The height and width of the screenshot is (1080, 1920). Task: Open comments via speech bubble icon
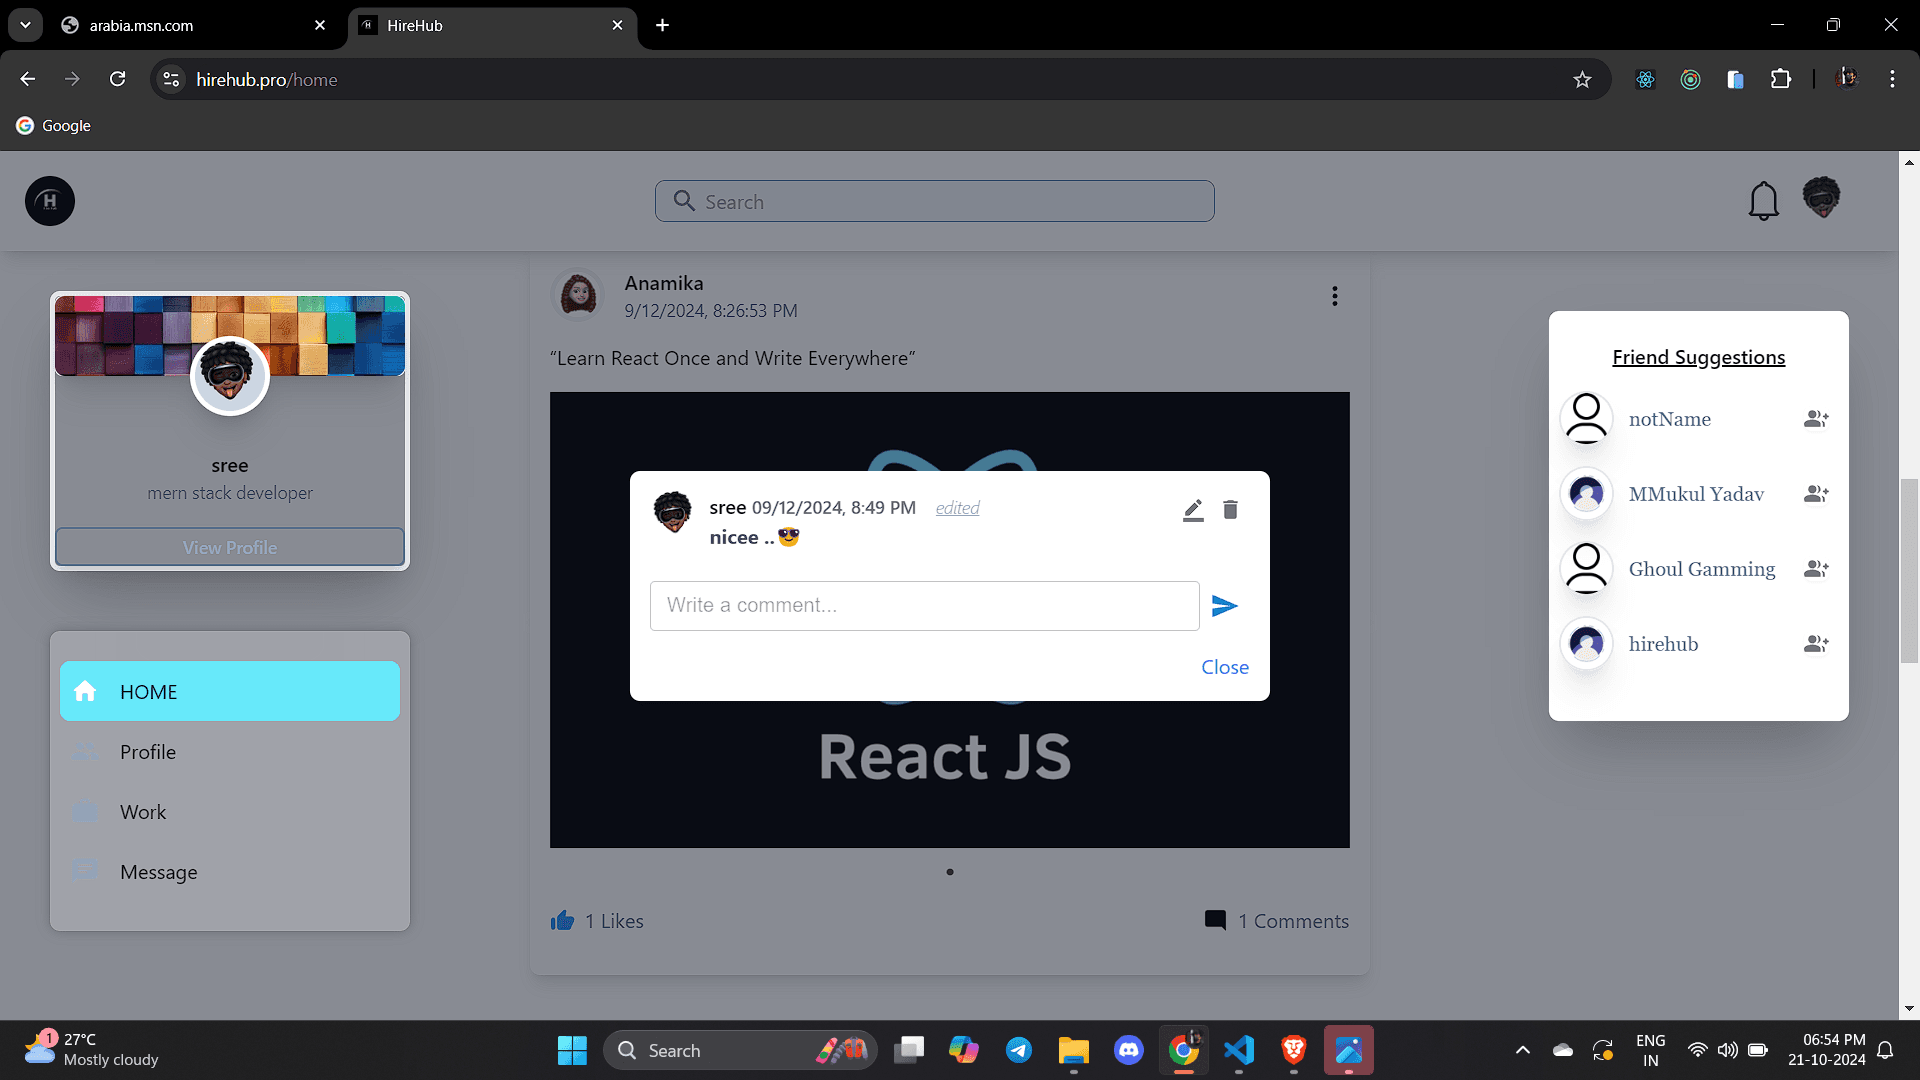1215,920
